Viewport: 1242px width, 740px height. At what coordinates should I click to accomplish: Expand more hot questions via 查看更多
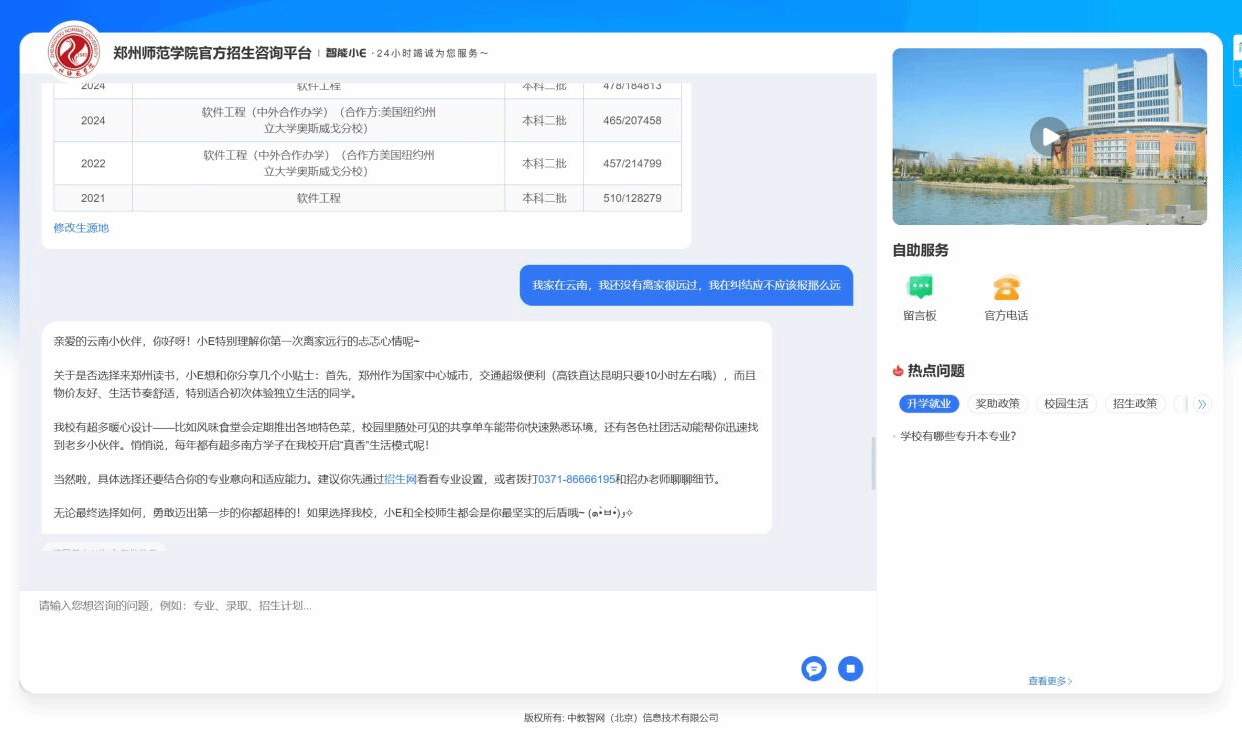click(x=1049, y=681)
